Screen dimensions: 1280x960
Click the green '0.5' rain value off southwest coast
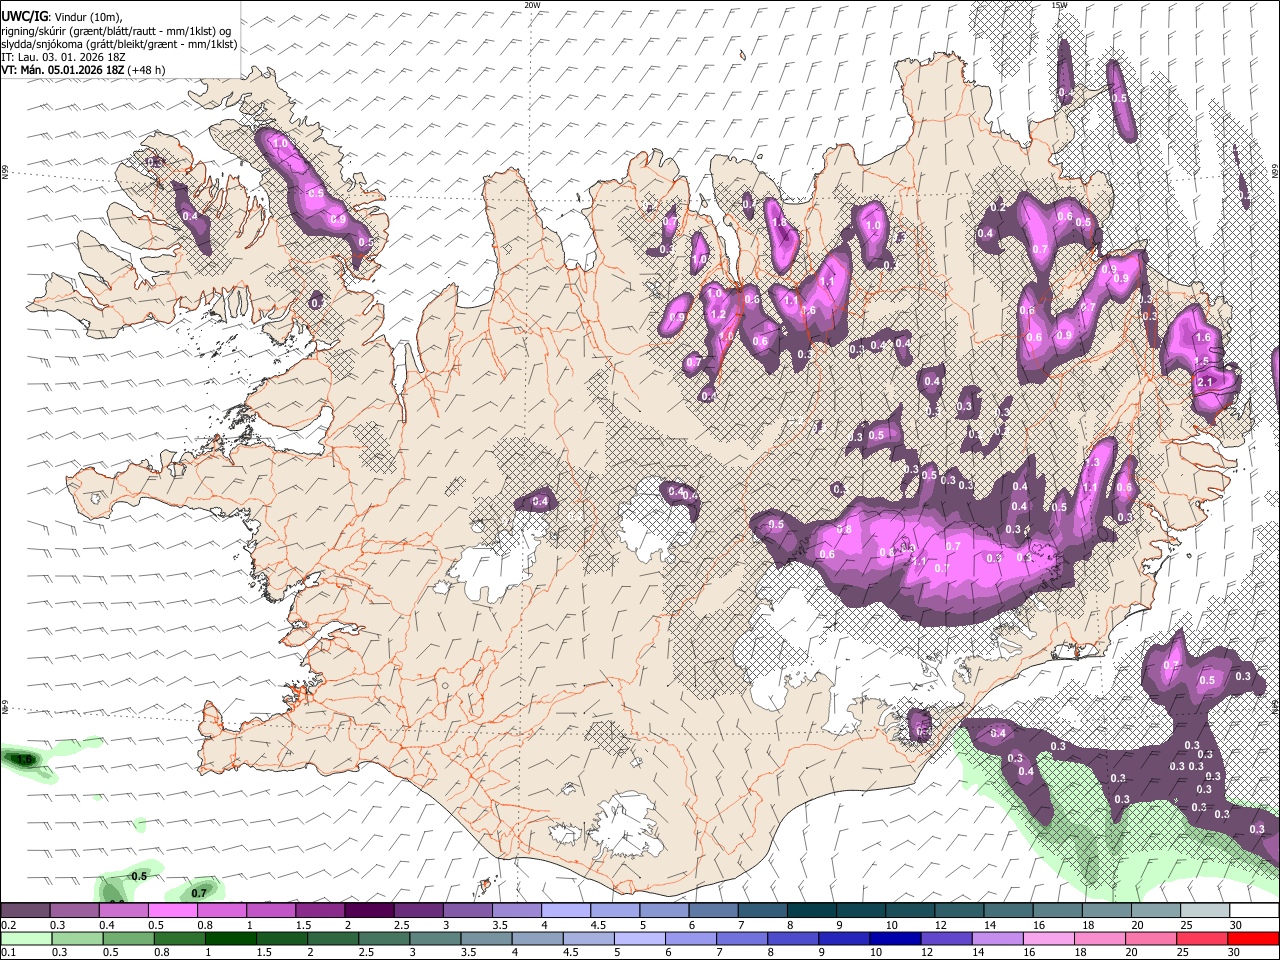click(x=139, y=876)
